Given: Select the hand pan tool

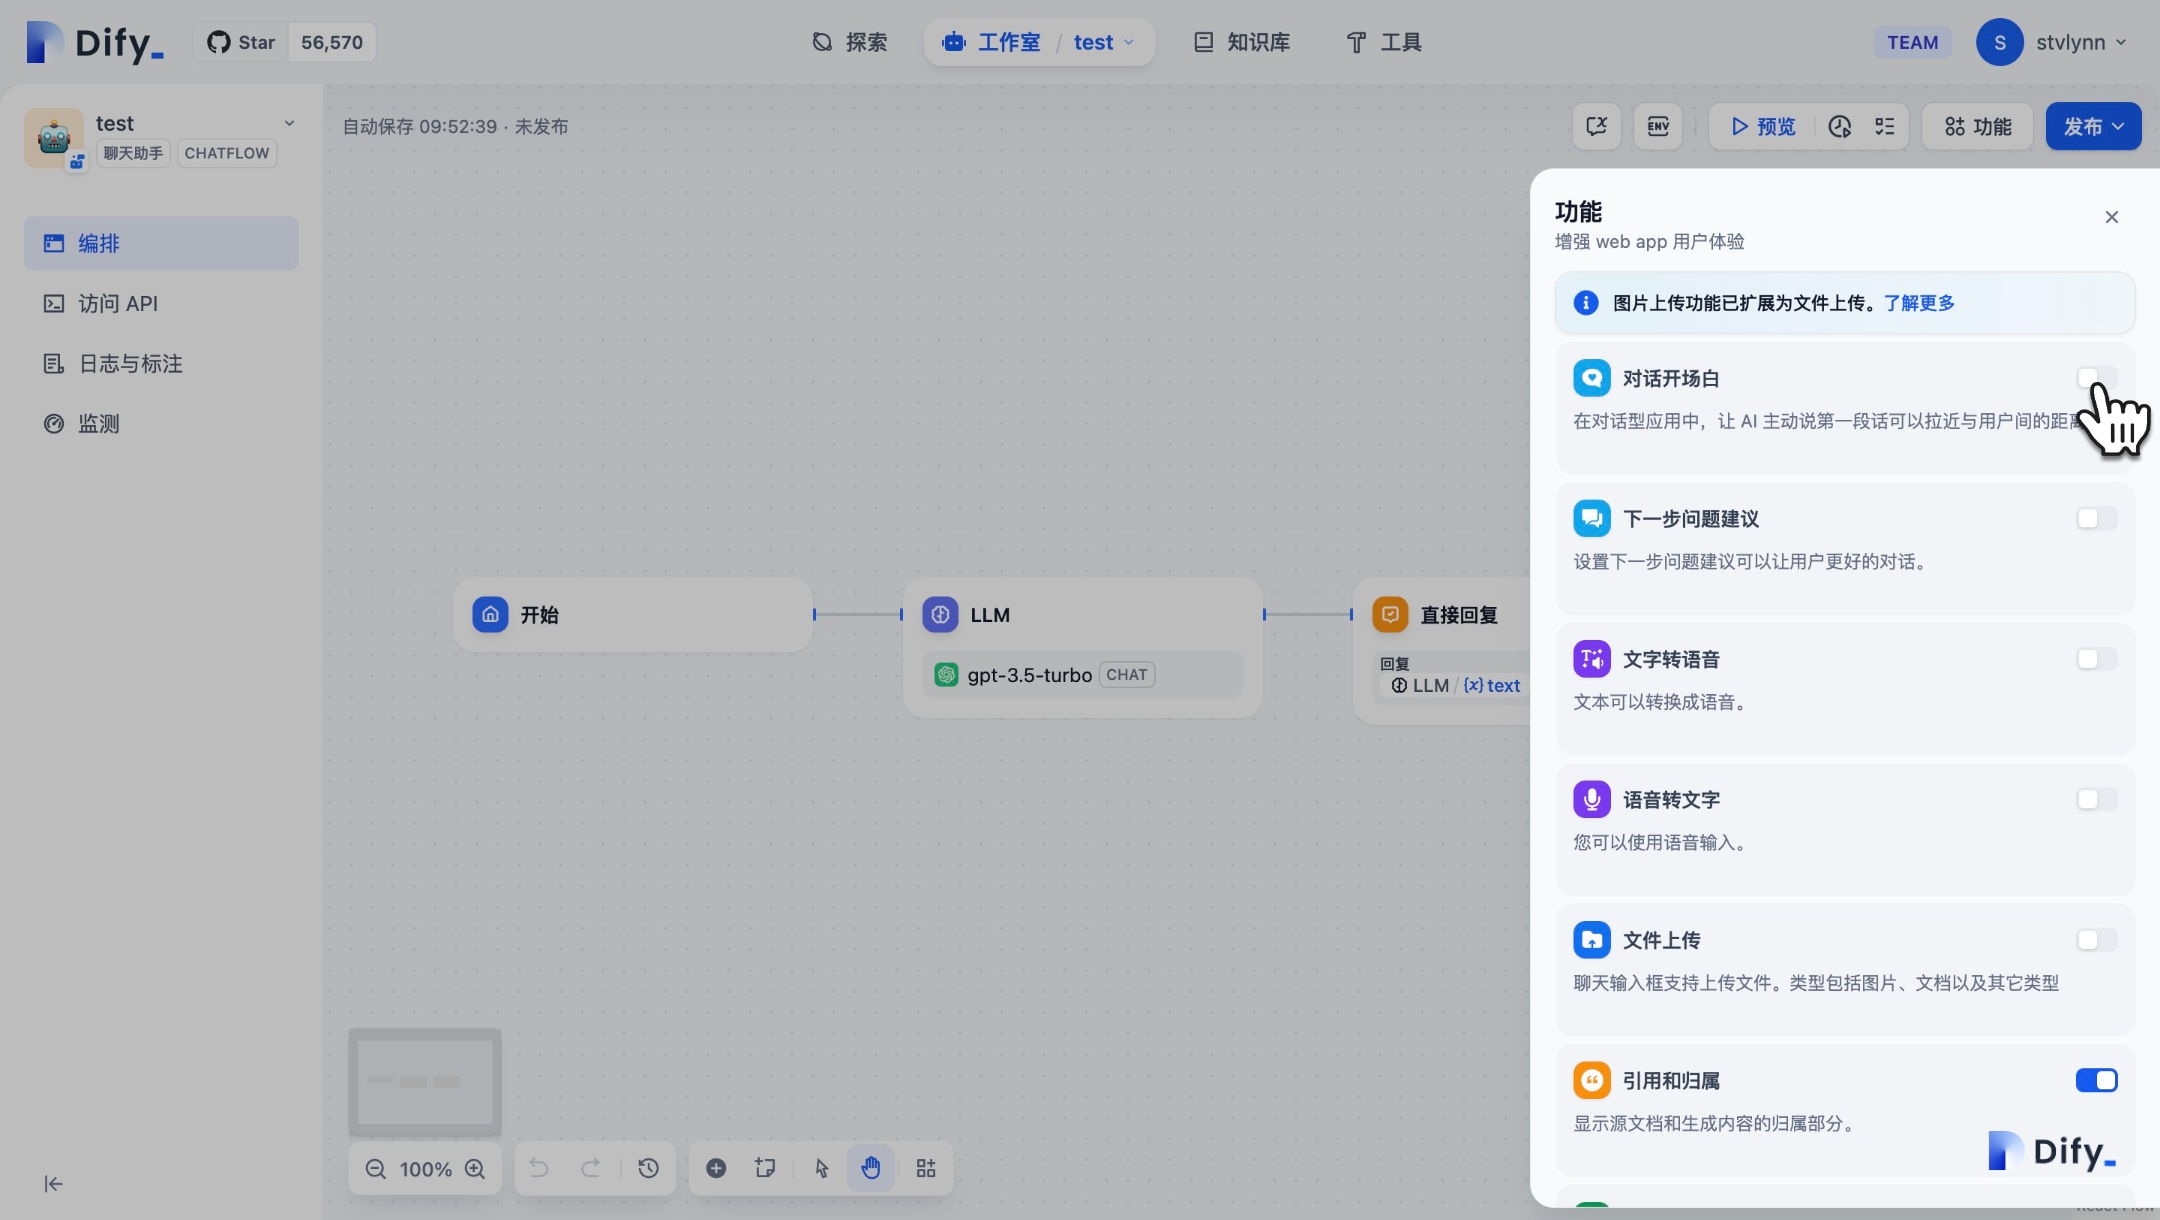Looking at the screenshot, I should pos(871,1168).
